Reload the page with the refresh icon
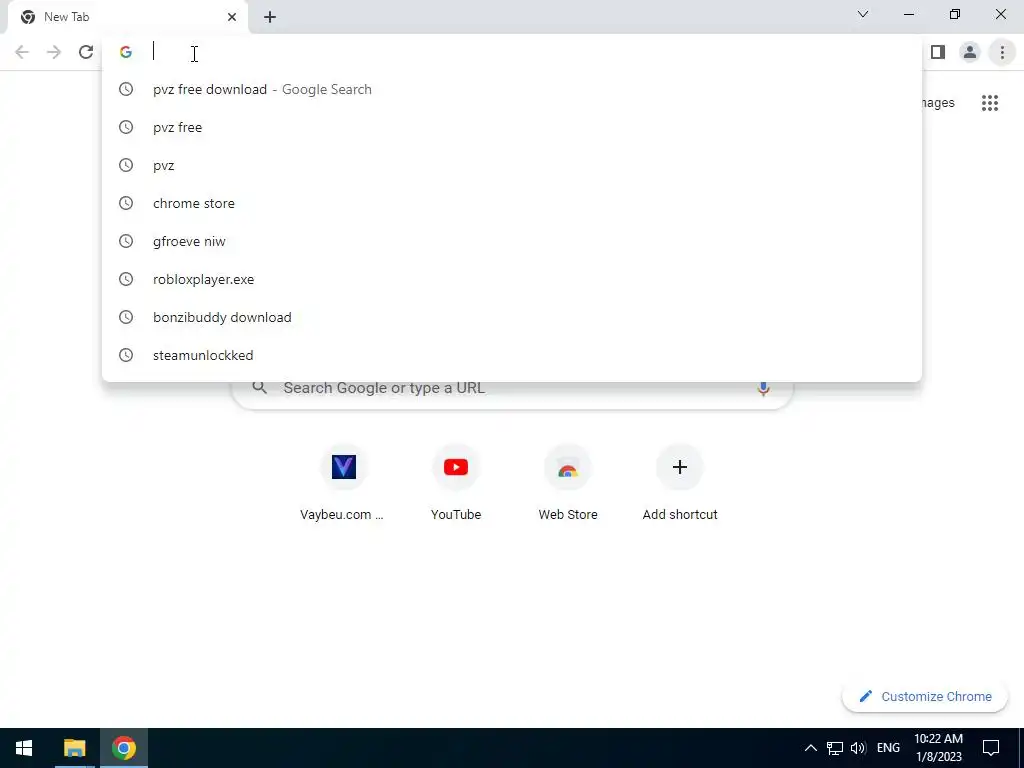The width and height of the screenshot is (1024, 768). pyautogui.click(x=86, y=52)
